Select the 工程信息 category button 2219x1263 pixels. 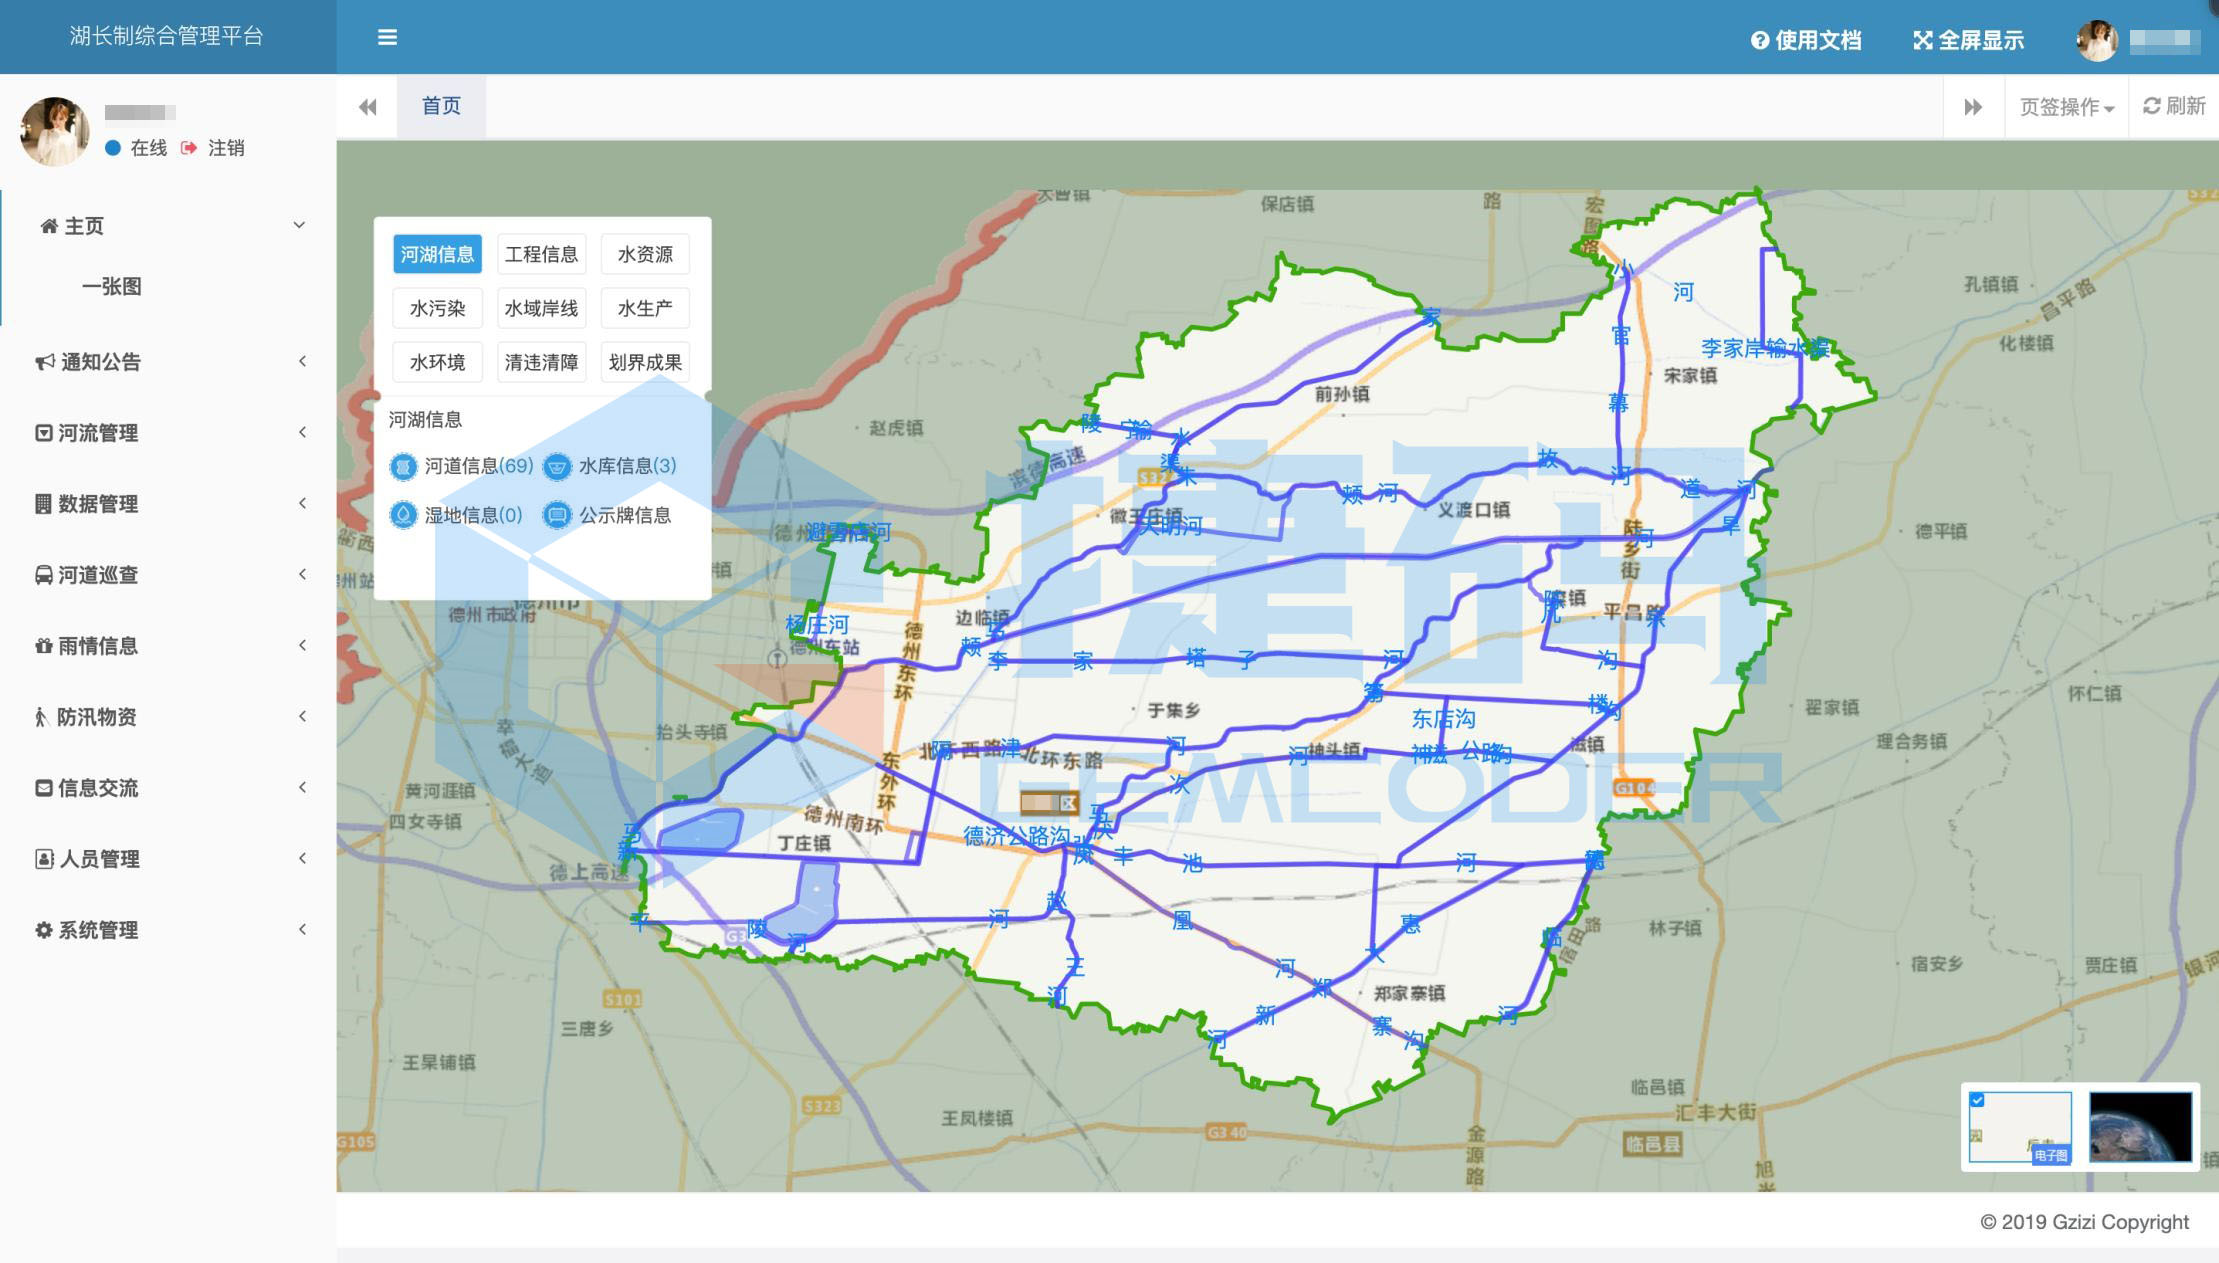tap(541, 254)
